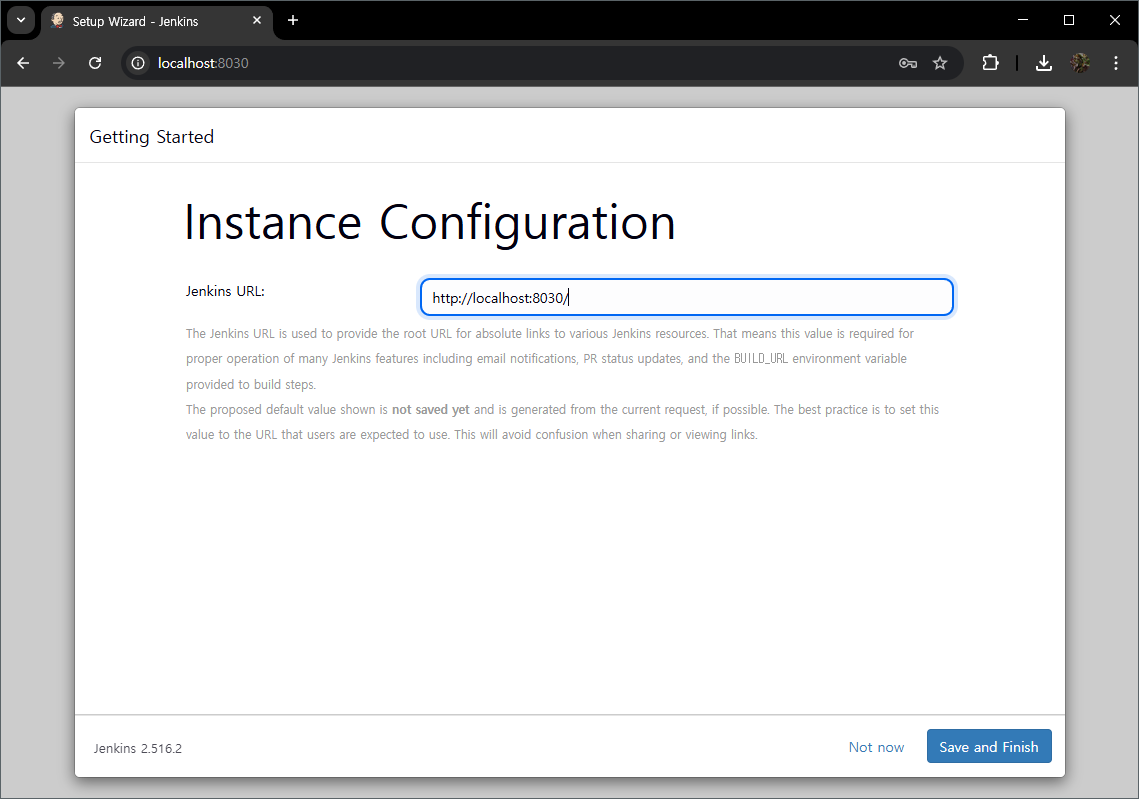Open a new browser tab
This screenshot has width=1139, height=799.
pyautogui.click(x=293, y=20)
